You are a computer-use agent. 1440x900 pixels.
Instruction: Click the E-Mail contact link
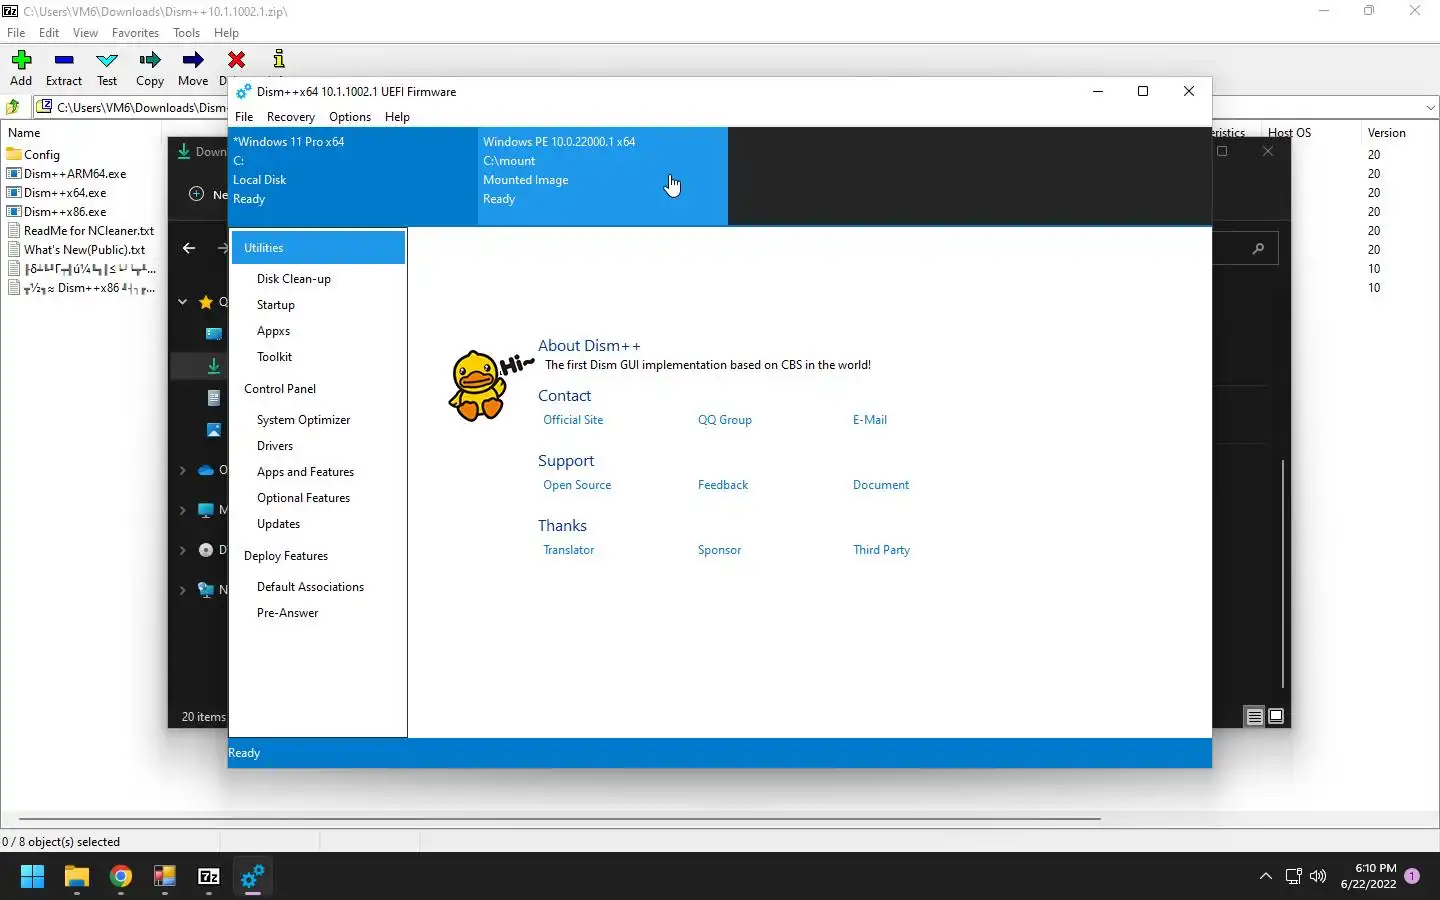point(870,420)
